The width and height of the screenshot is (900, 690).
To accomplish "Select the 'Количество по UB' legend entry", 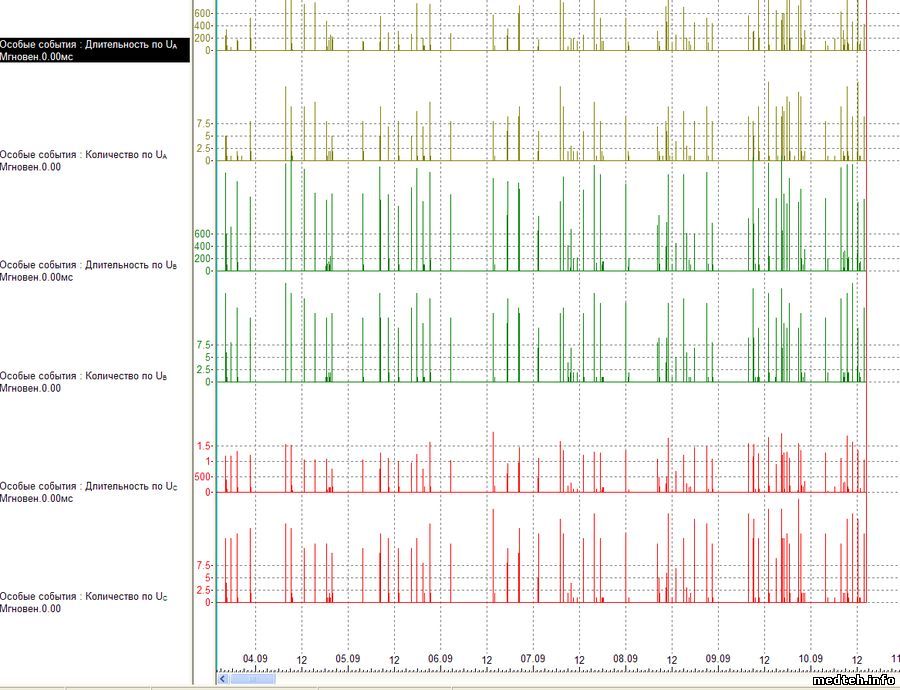I will coord(83,376).
